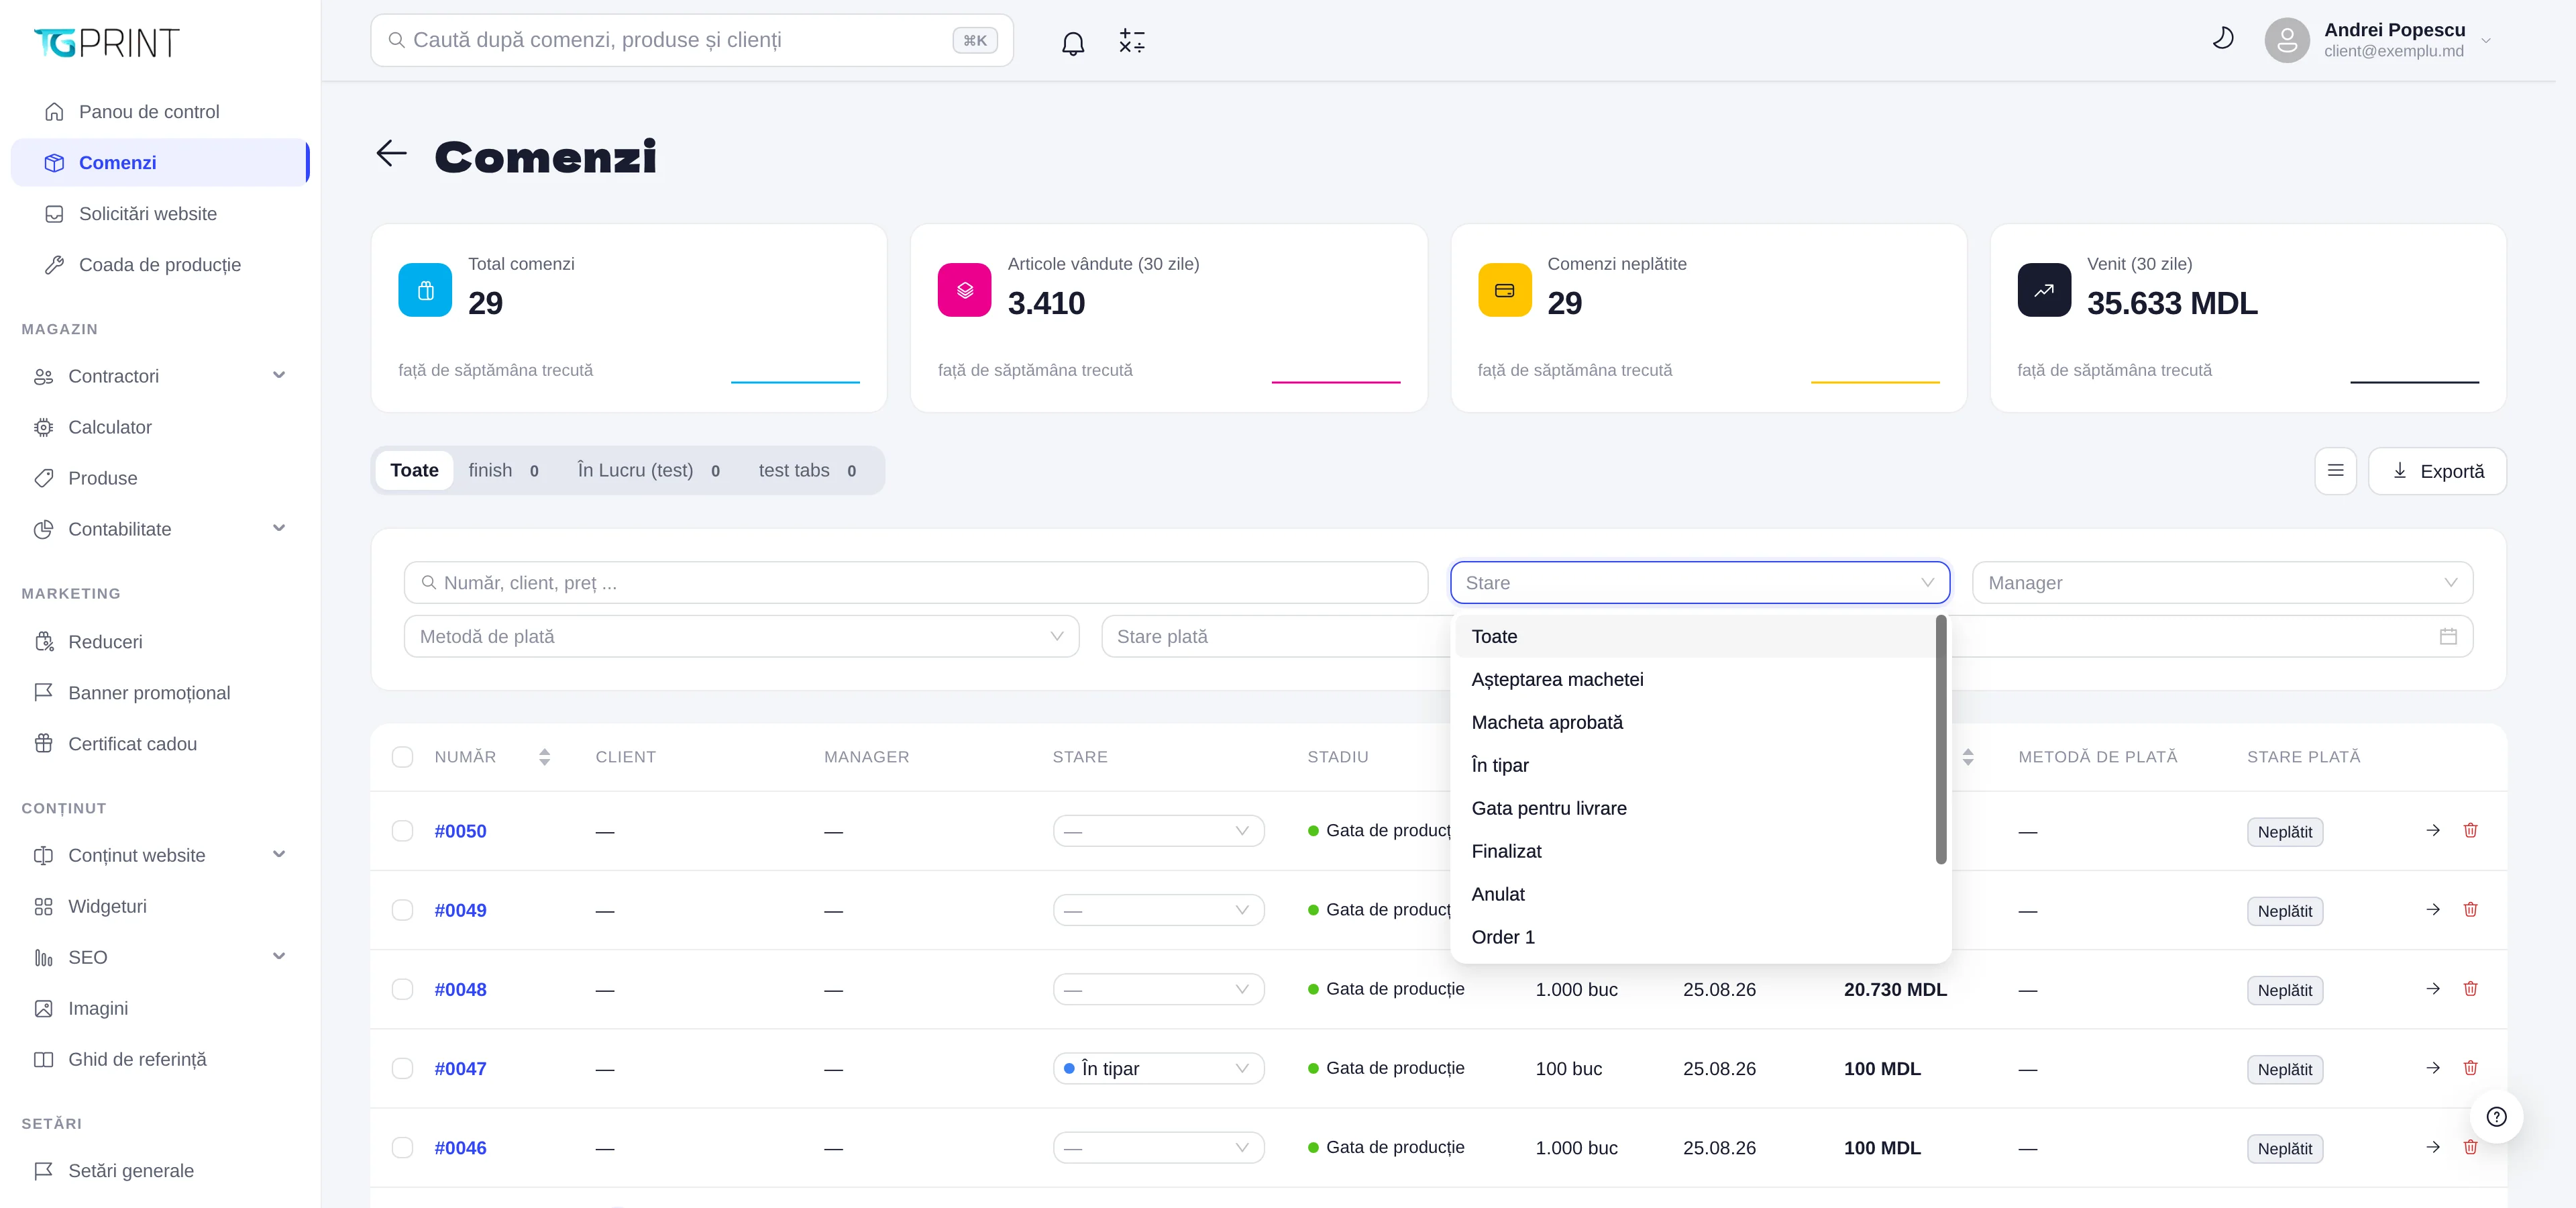Expand the Contractori sidebar menu
This screenshot has width=2576, height=1208.
160,376
